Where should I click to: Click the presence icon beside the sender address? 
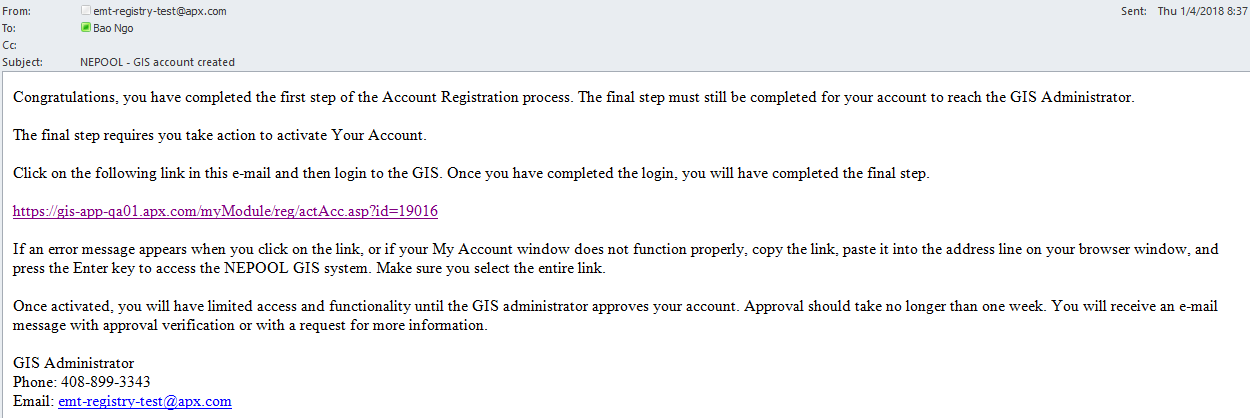(85, 11)
